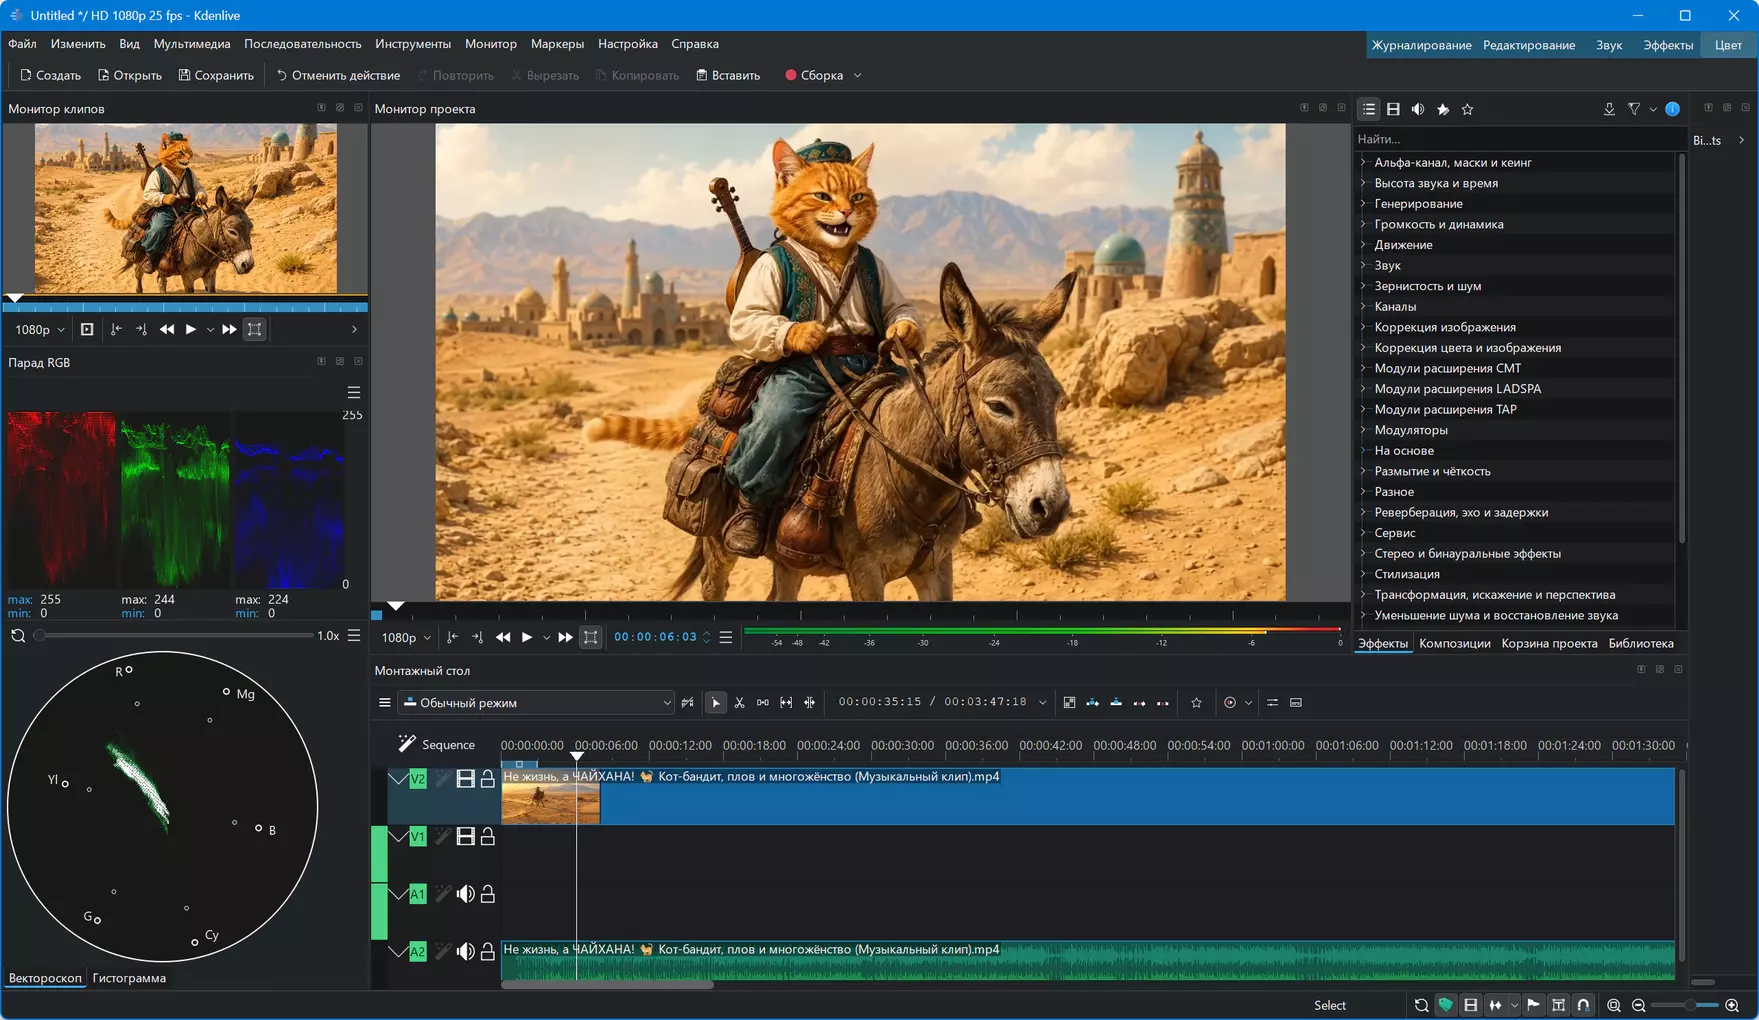Expand the 'Генерирование' effects category
The height and width of the screenshot is (1020, 1759).
pos(1363,203)
